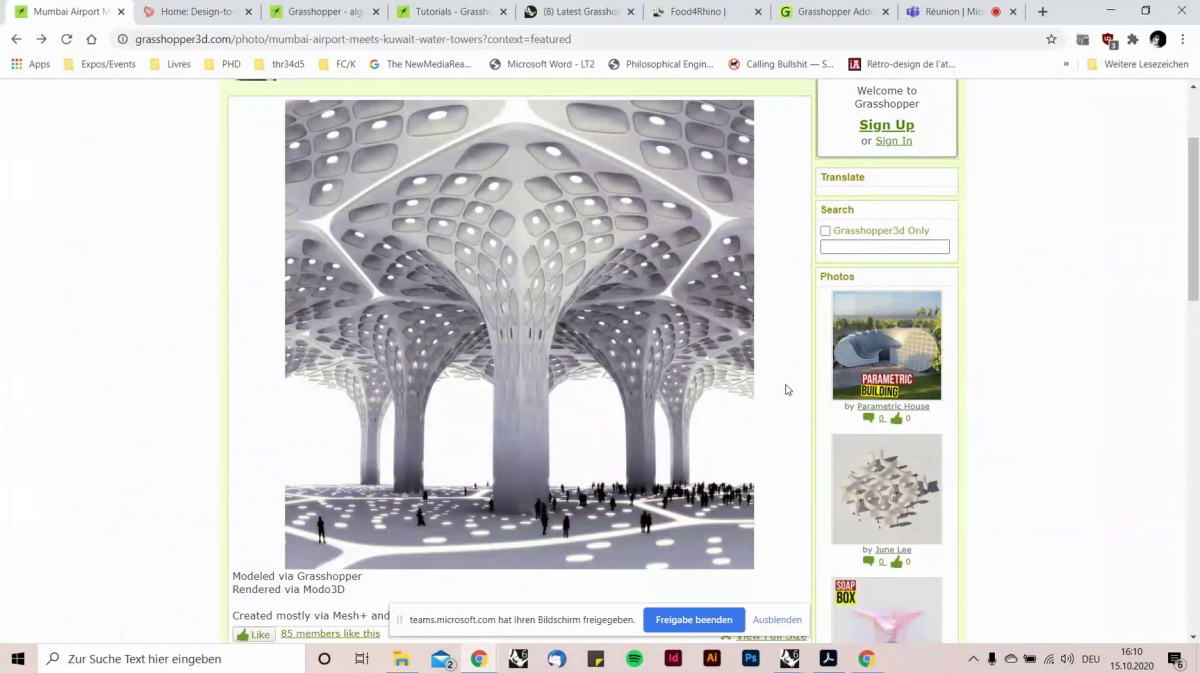
Task: Bookmark this page with the star icon
Action: pyautogui.click(x=1051, y=39)
